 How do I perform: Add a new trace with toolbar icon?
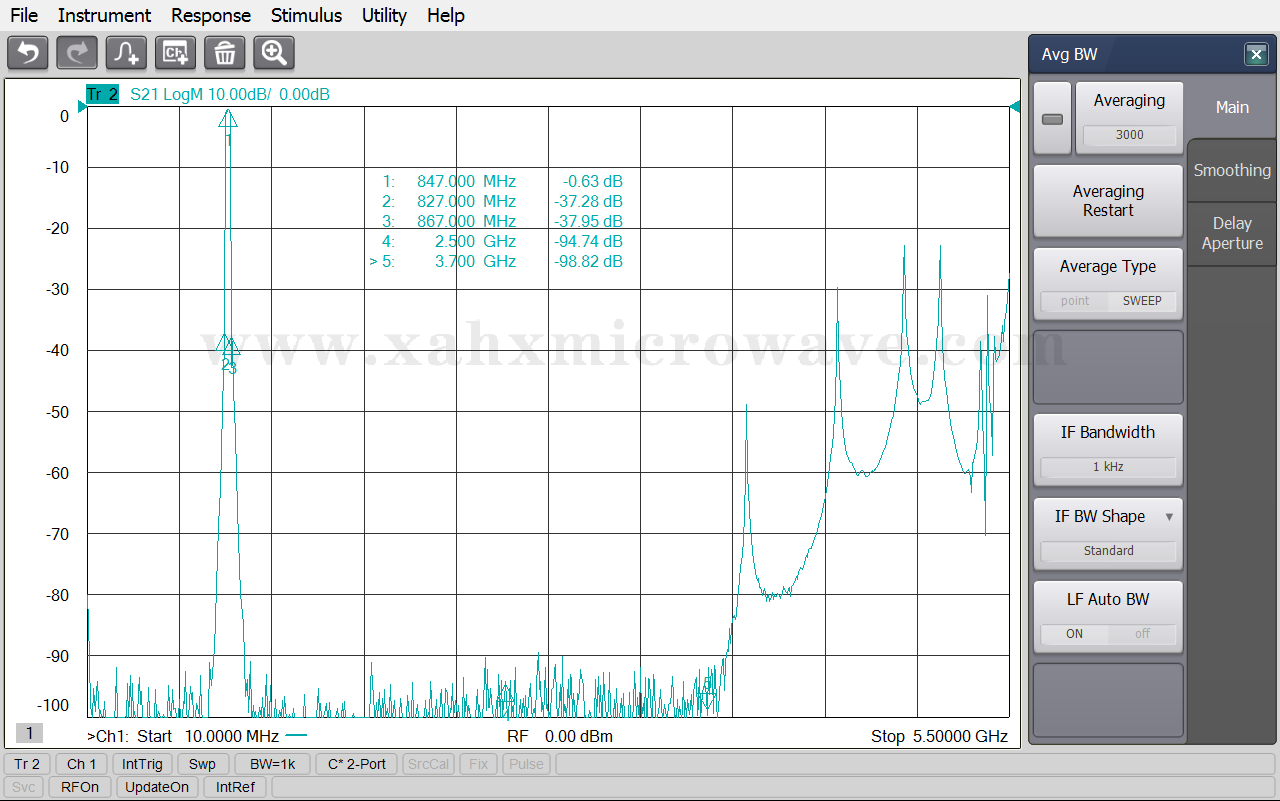point(127,53)
